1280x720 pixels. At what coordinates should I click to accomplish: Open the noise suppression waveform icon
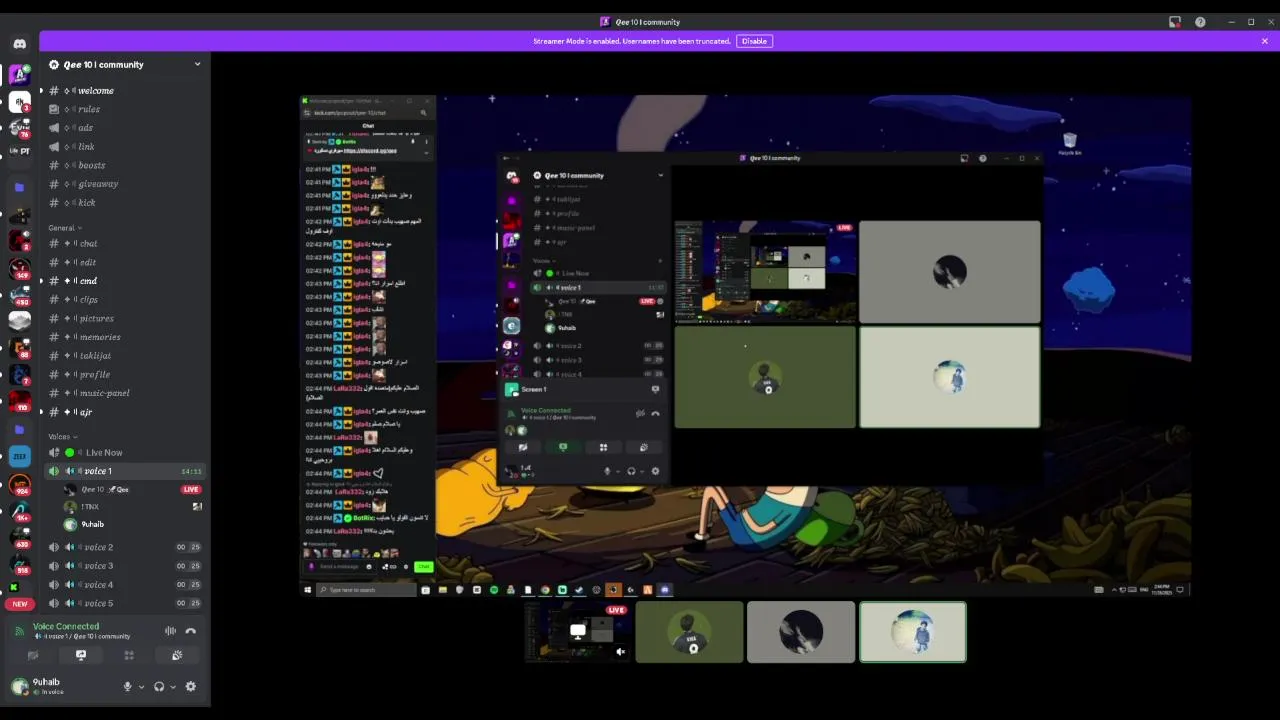(x=170, y=631)
